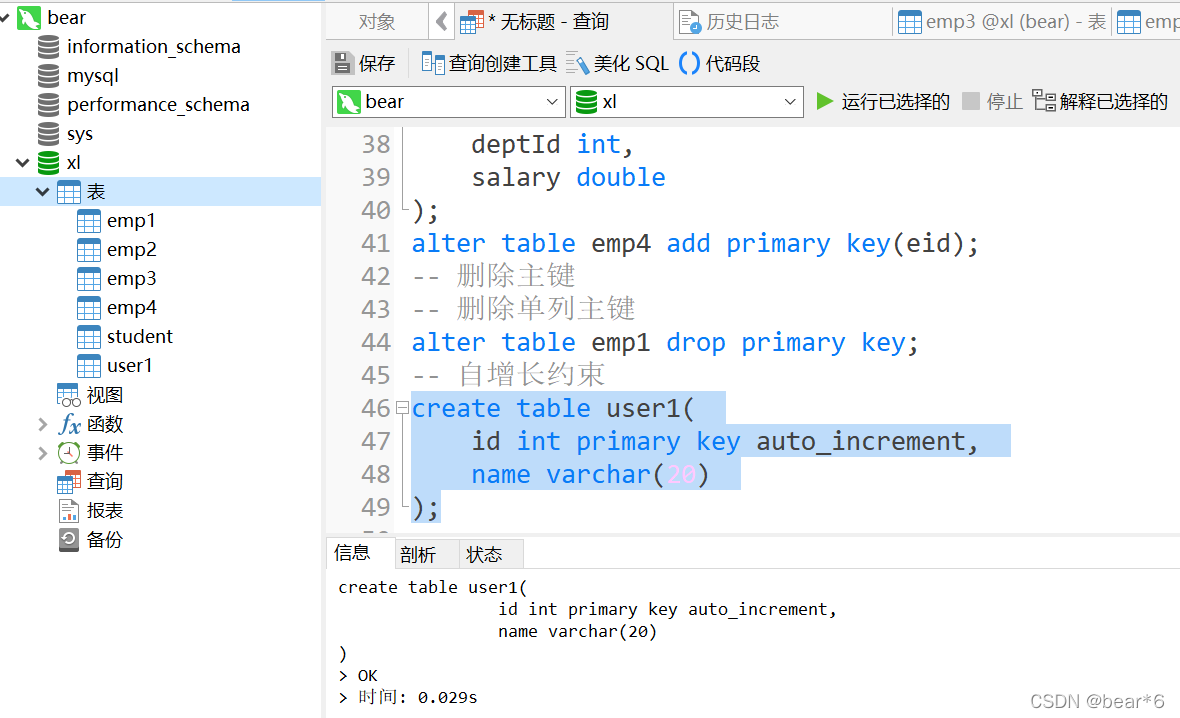Select the performance_schema database icon
The height and width of the screenshot is (718, 1180).
click(48, 105)
